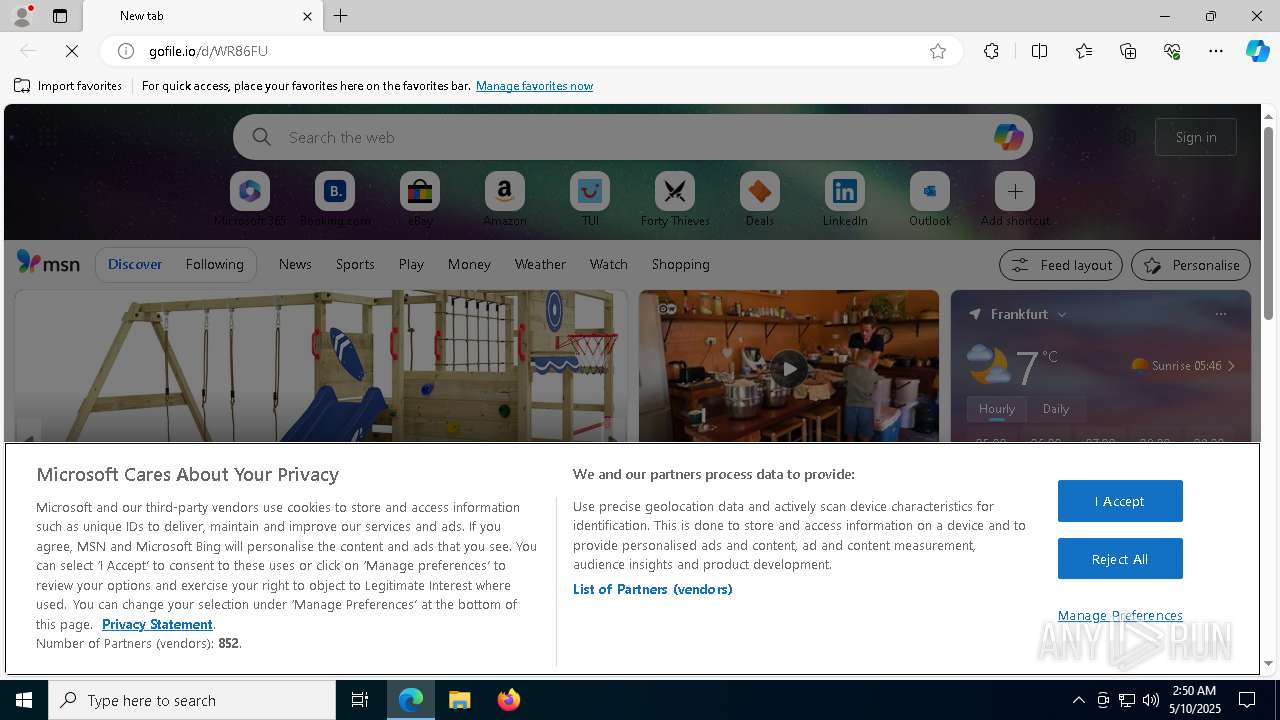
Task: Select the Discover feed tab
Action: coord(135,264)
